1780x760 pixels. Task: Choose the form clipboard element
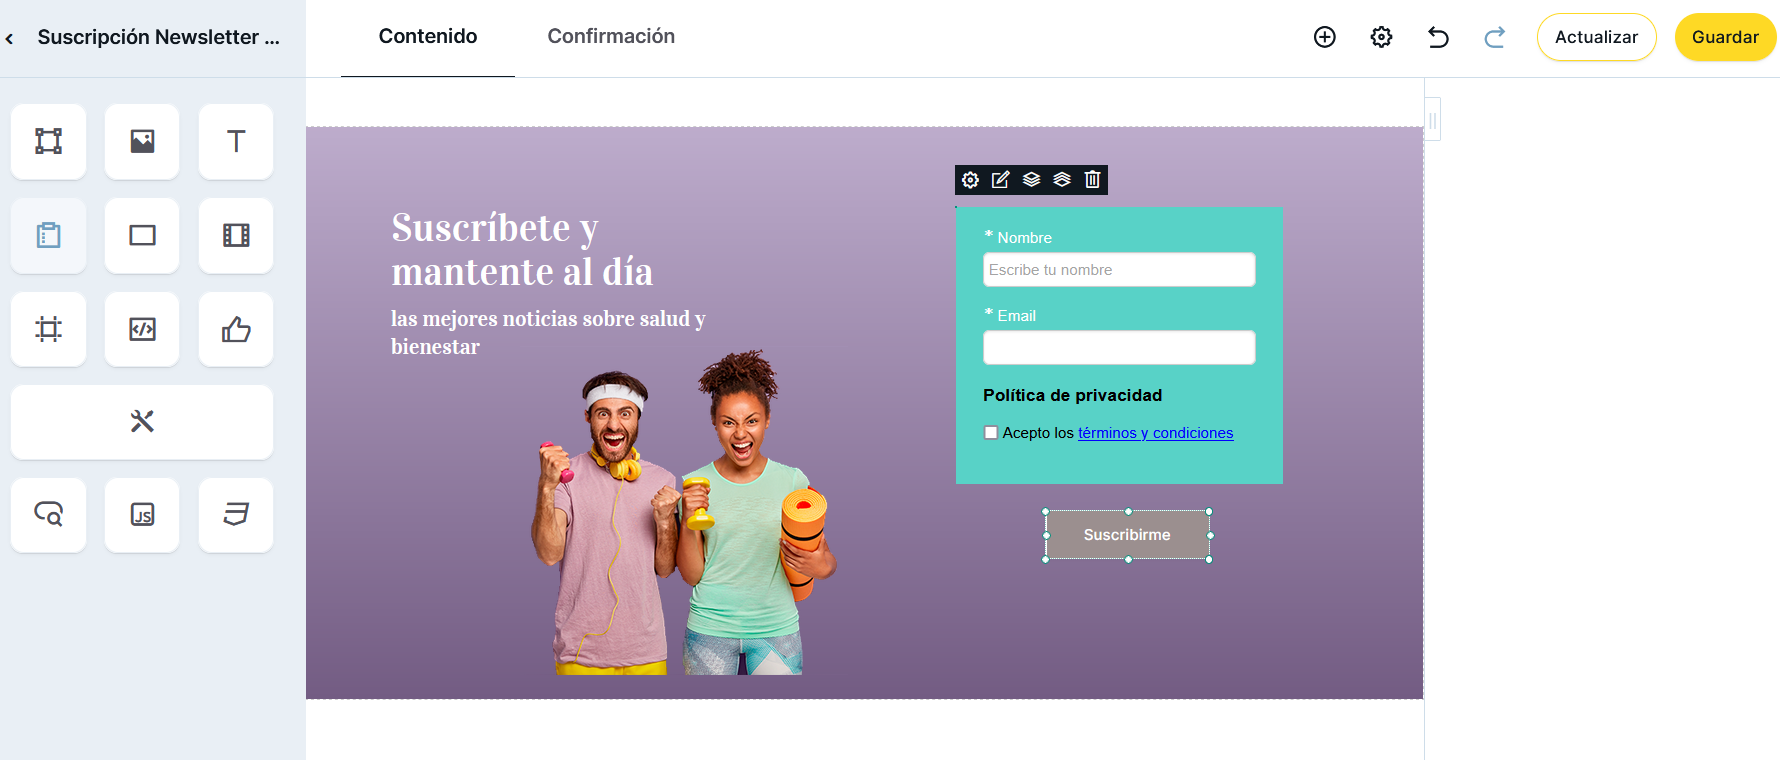coord(48,235)
